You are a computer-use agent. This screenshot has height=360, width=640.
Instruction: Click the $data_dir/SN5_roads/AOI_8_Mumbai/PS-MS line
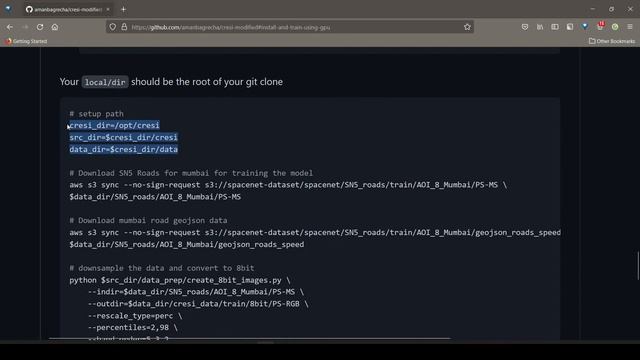point(155,197)
